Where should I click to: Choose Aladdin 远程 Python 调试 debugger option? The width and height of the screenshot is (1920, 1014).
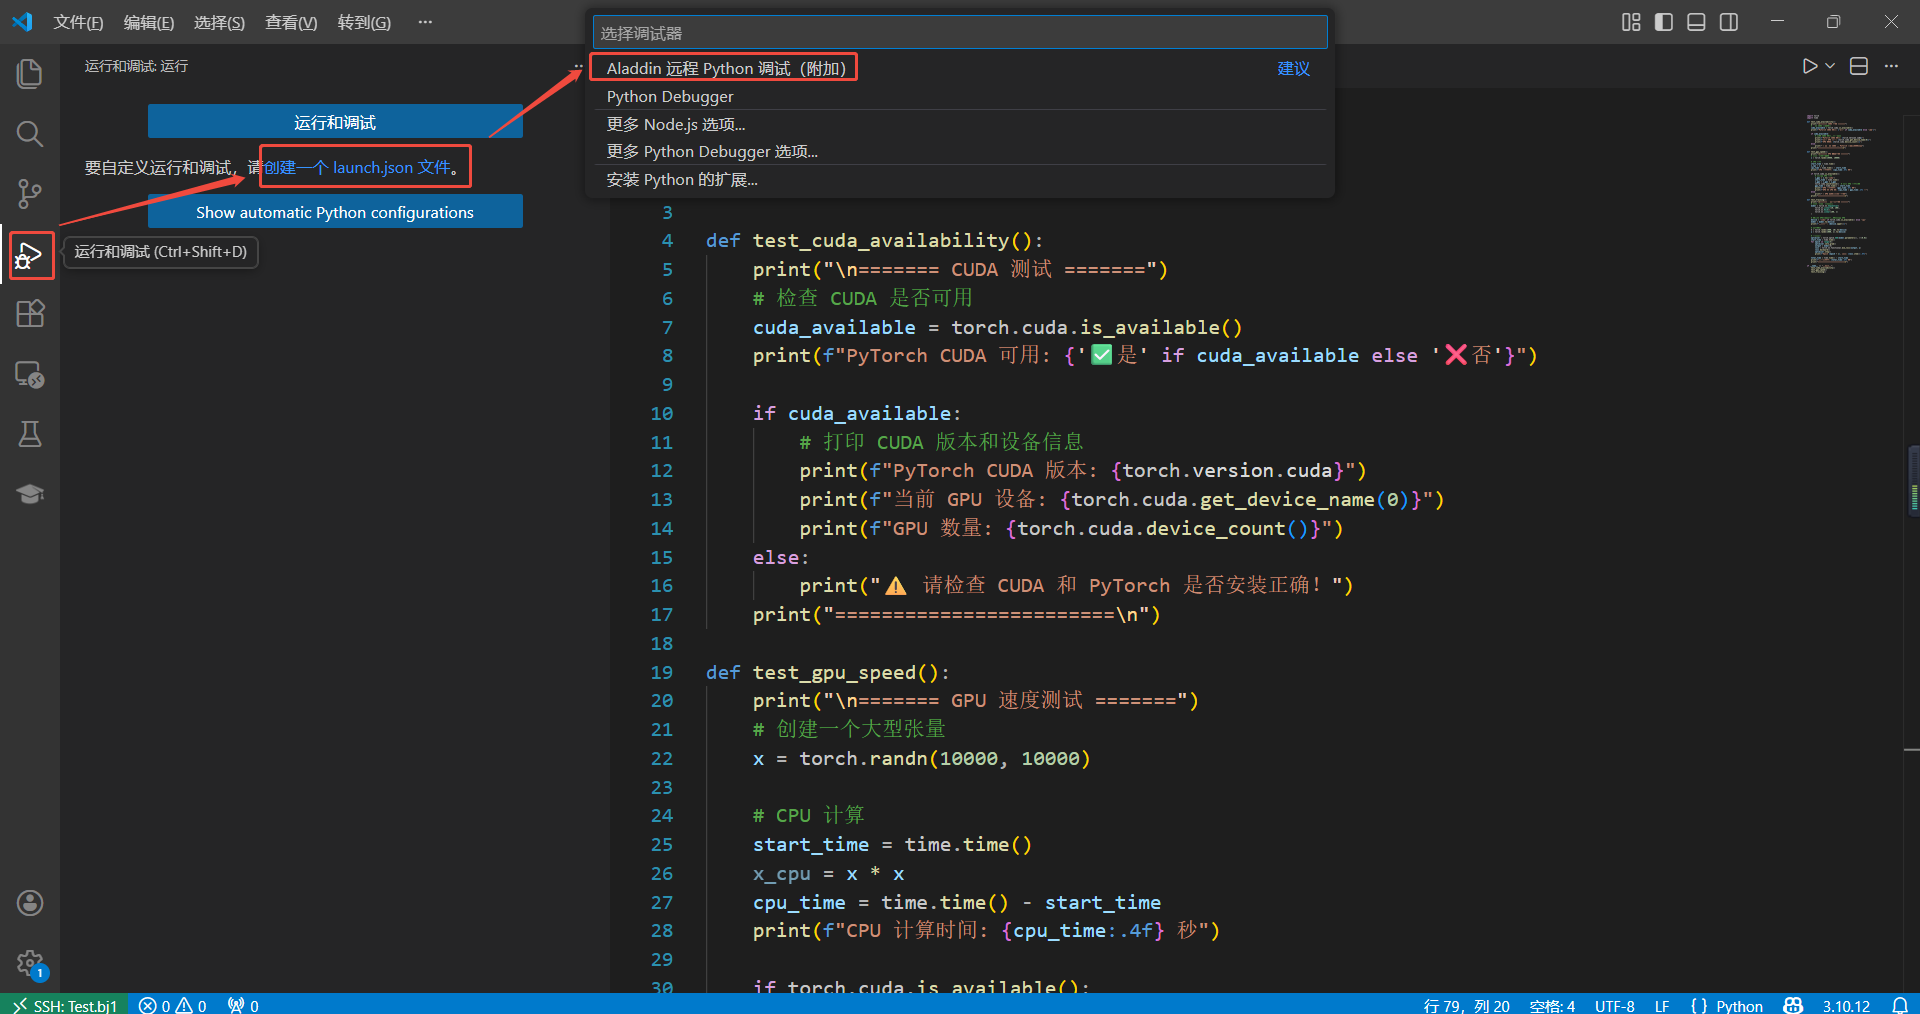(725, 68)
